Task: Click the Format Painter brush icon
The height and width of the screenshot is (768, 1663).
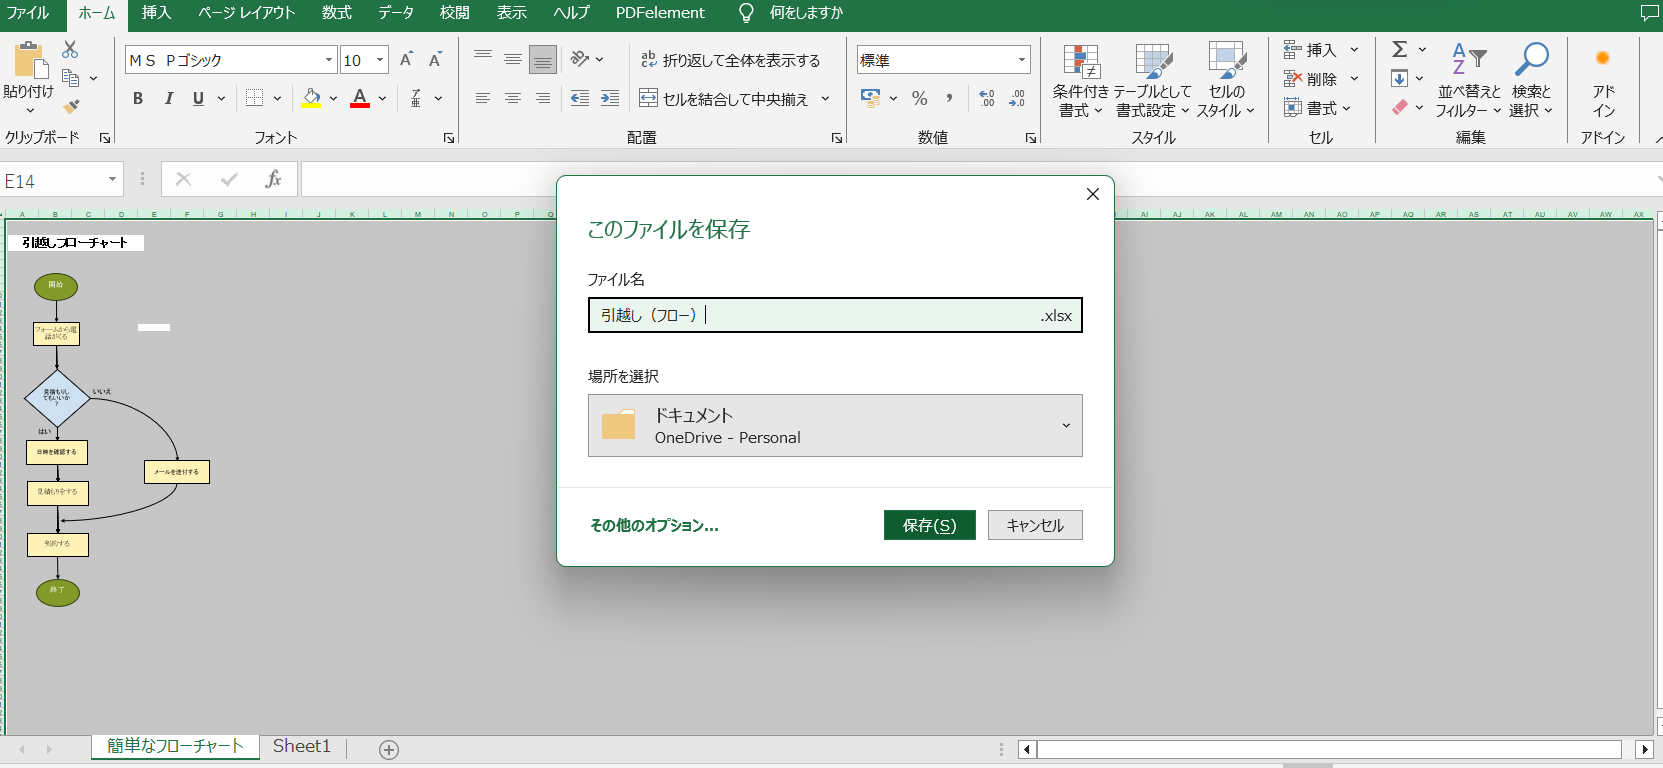Action: tap(70, 105)
